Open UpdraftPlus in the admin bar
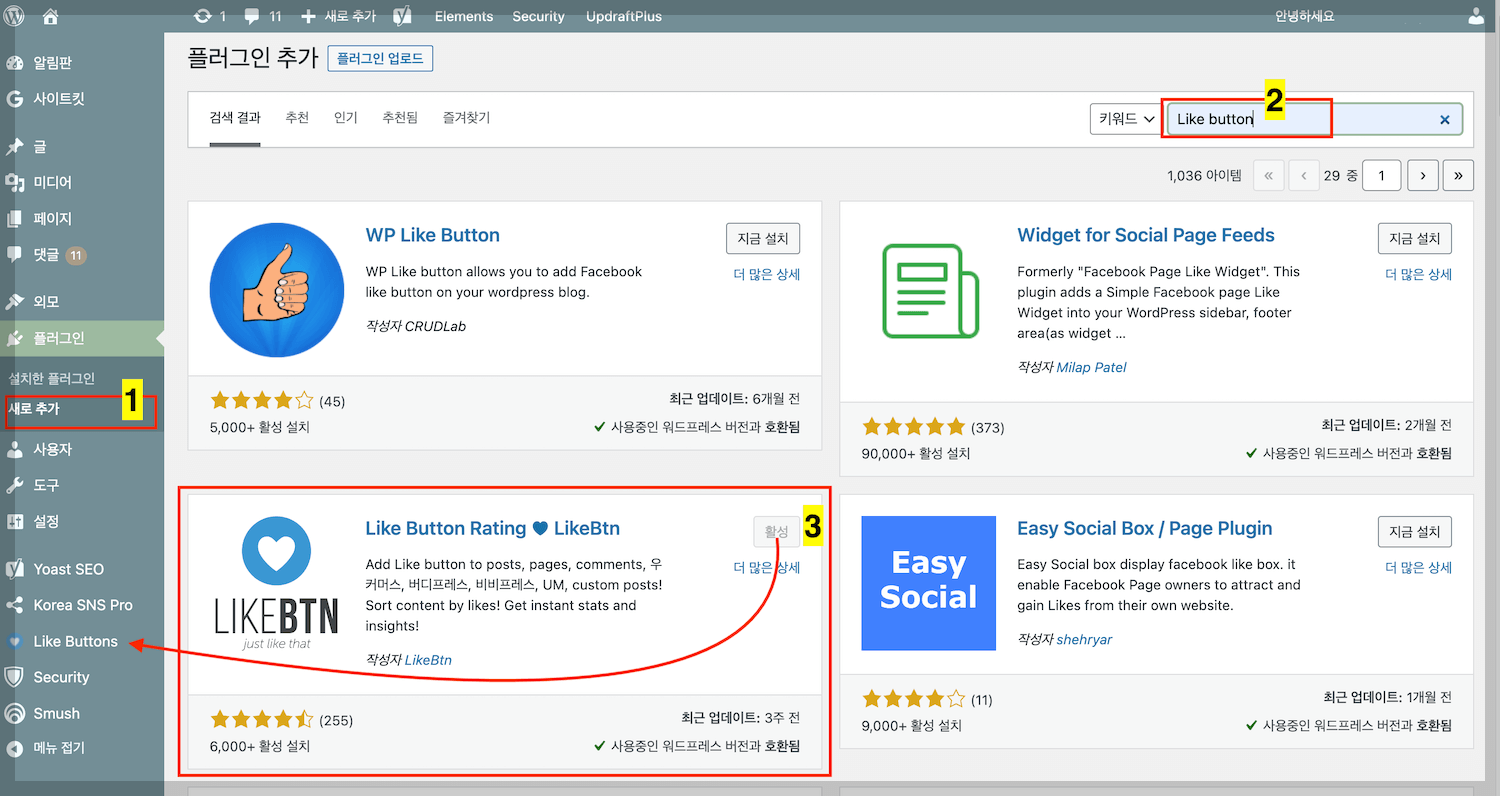Screen dimensions: 1500x796 pos(624,16)
